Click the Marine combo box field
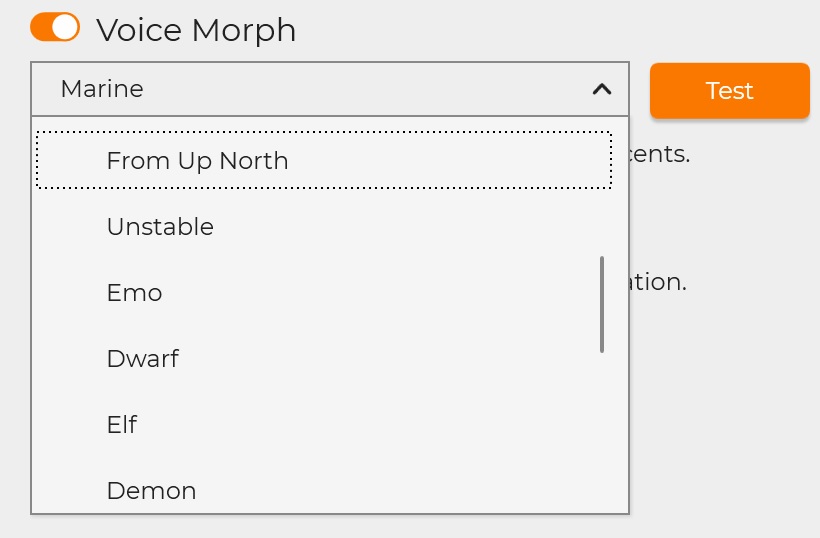This screenshot has width=820, height=538. 330,89
